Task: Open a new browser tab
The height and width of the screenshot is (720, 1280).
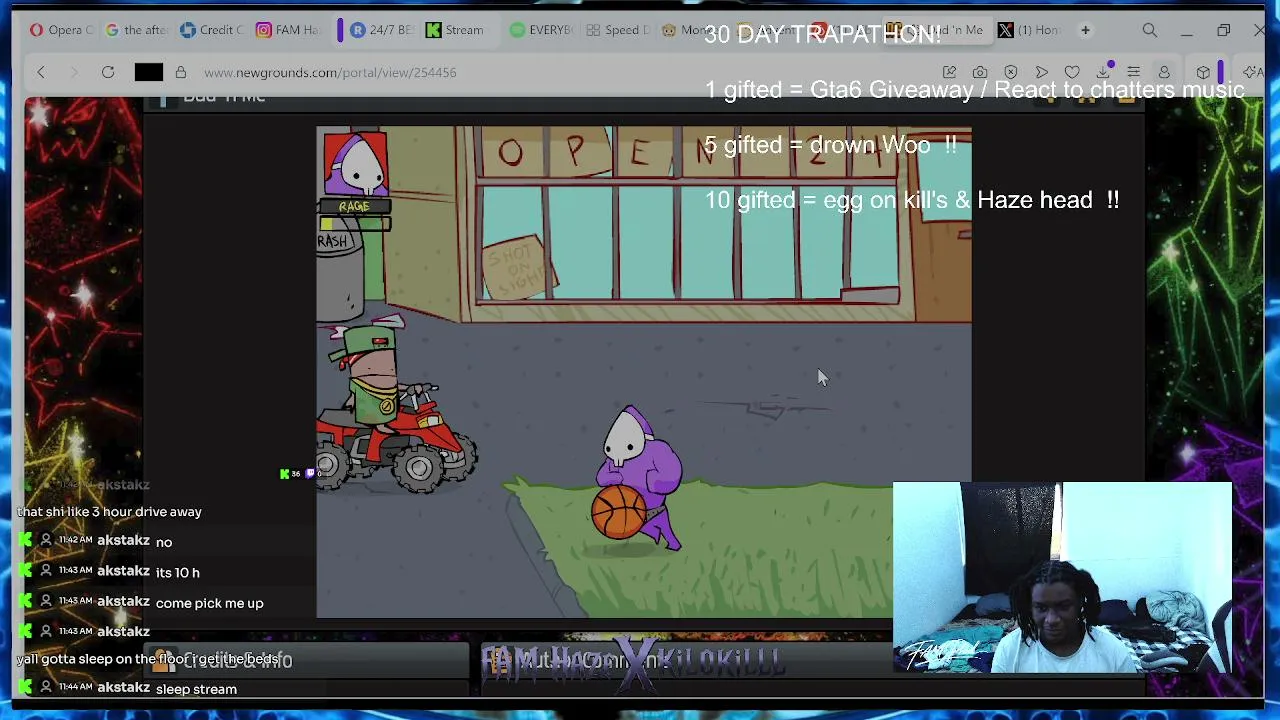Action: (1085, 30)
